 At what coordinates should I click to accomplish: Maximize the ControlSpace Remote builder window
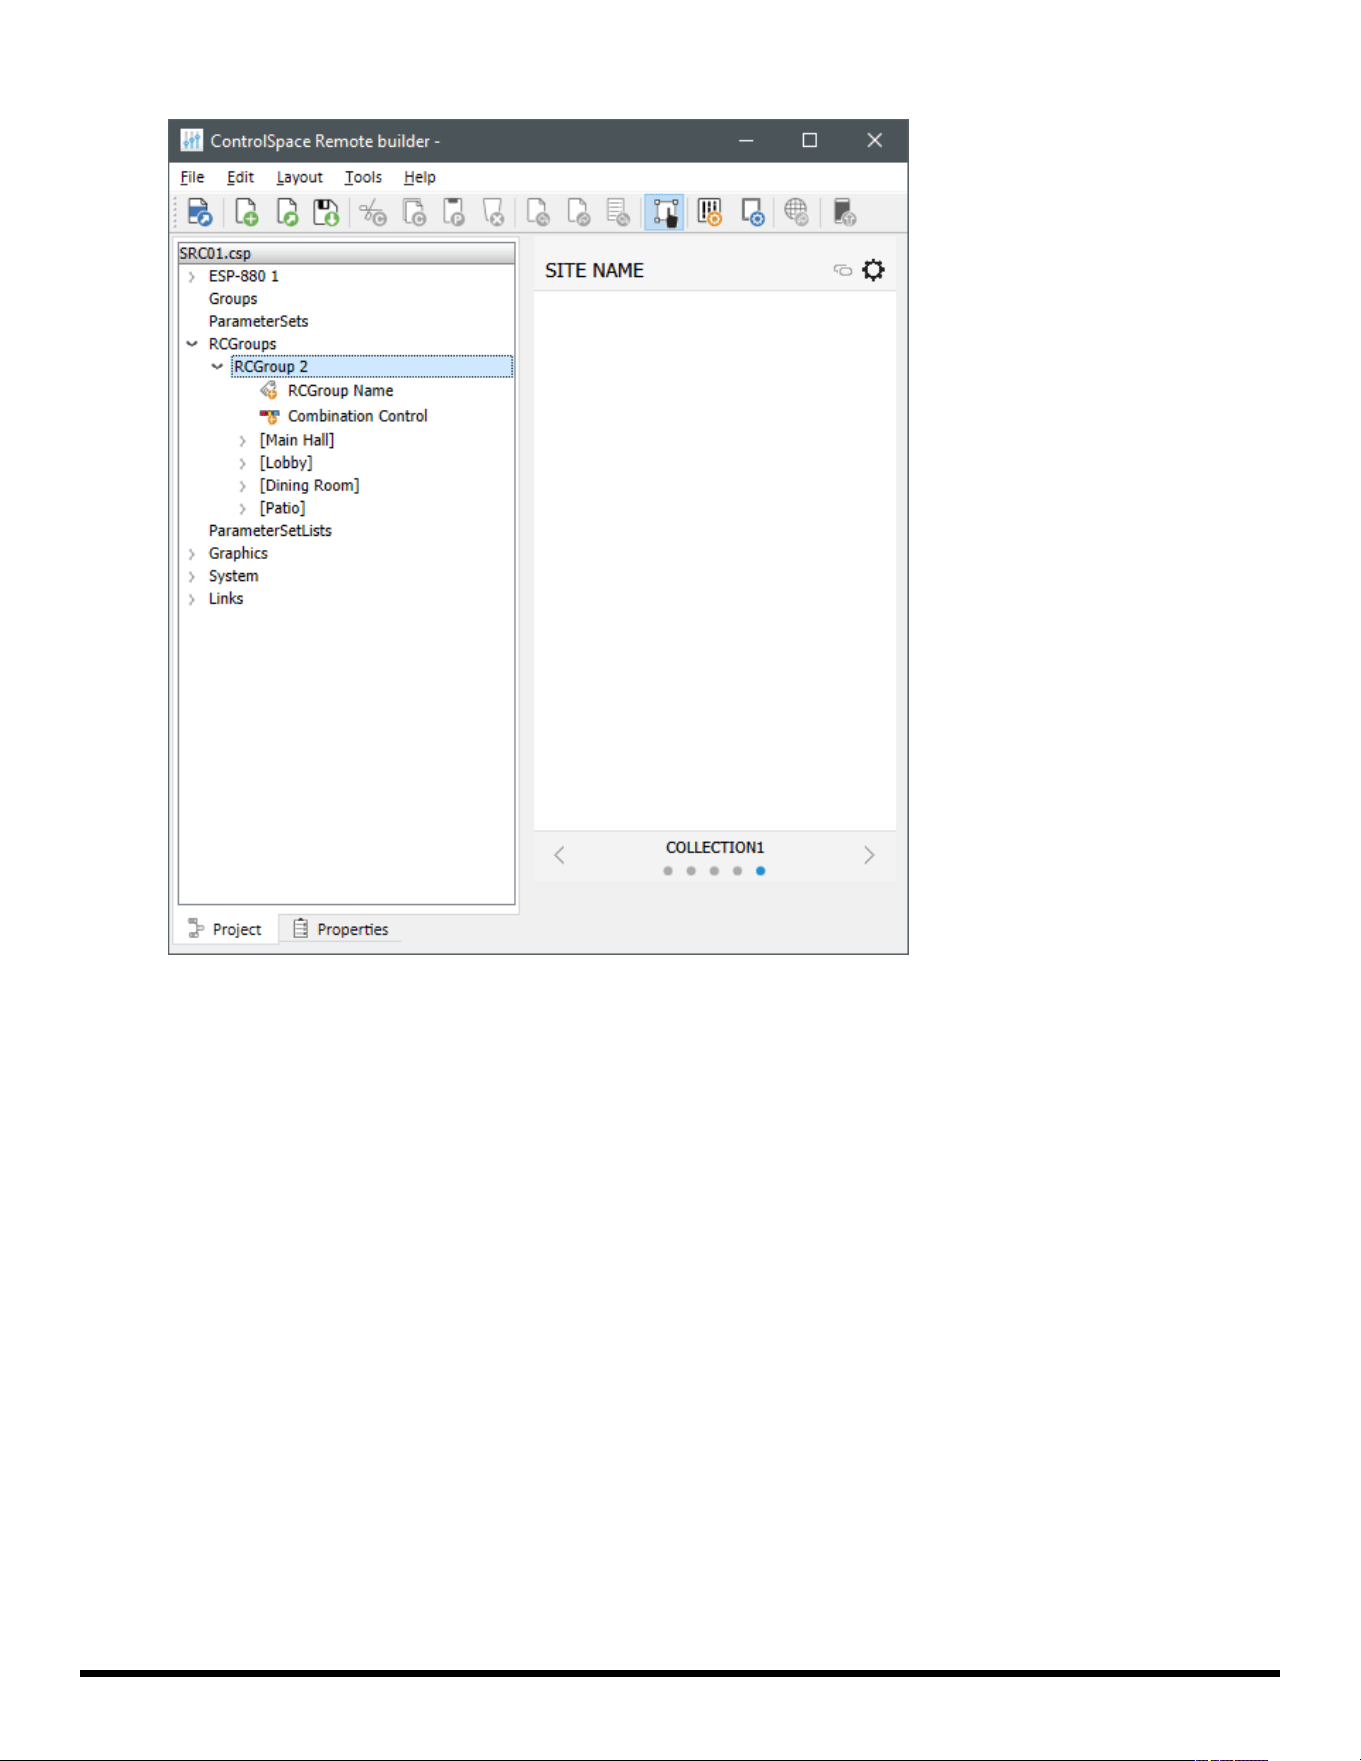coord(810,141)
